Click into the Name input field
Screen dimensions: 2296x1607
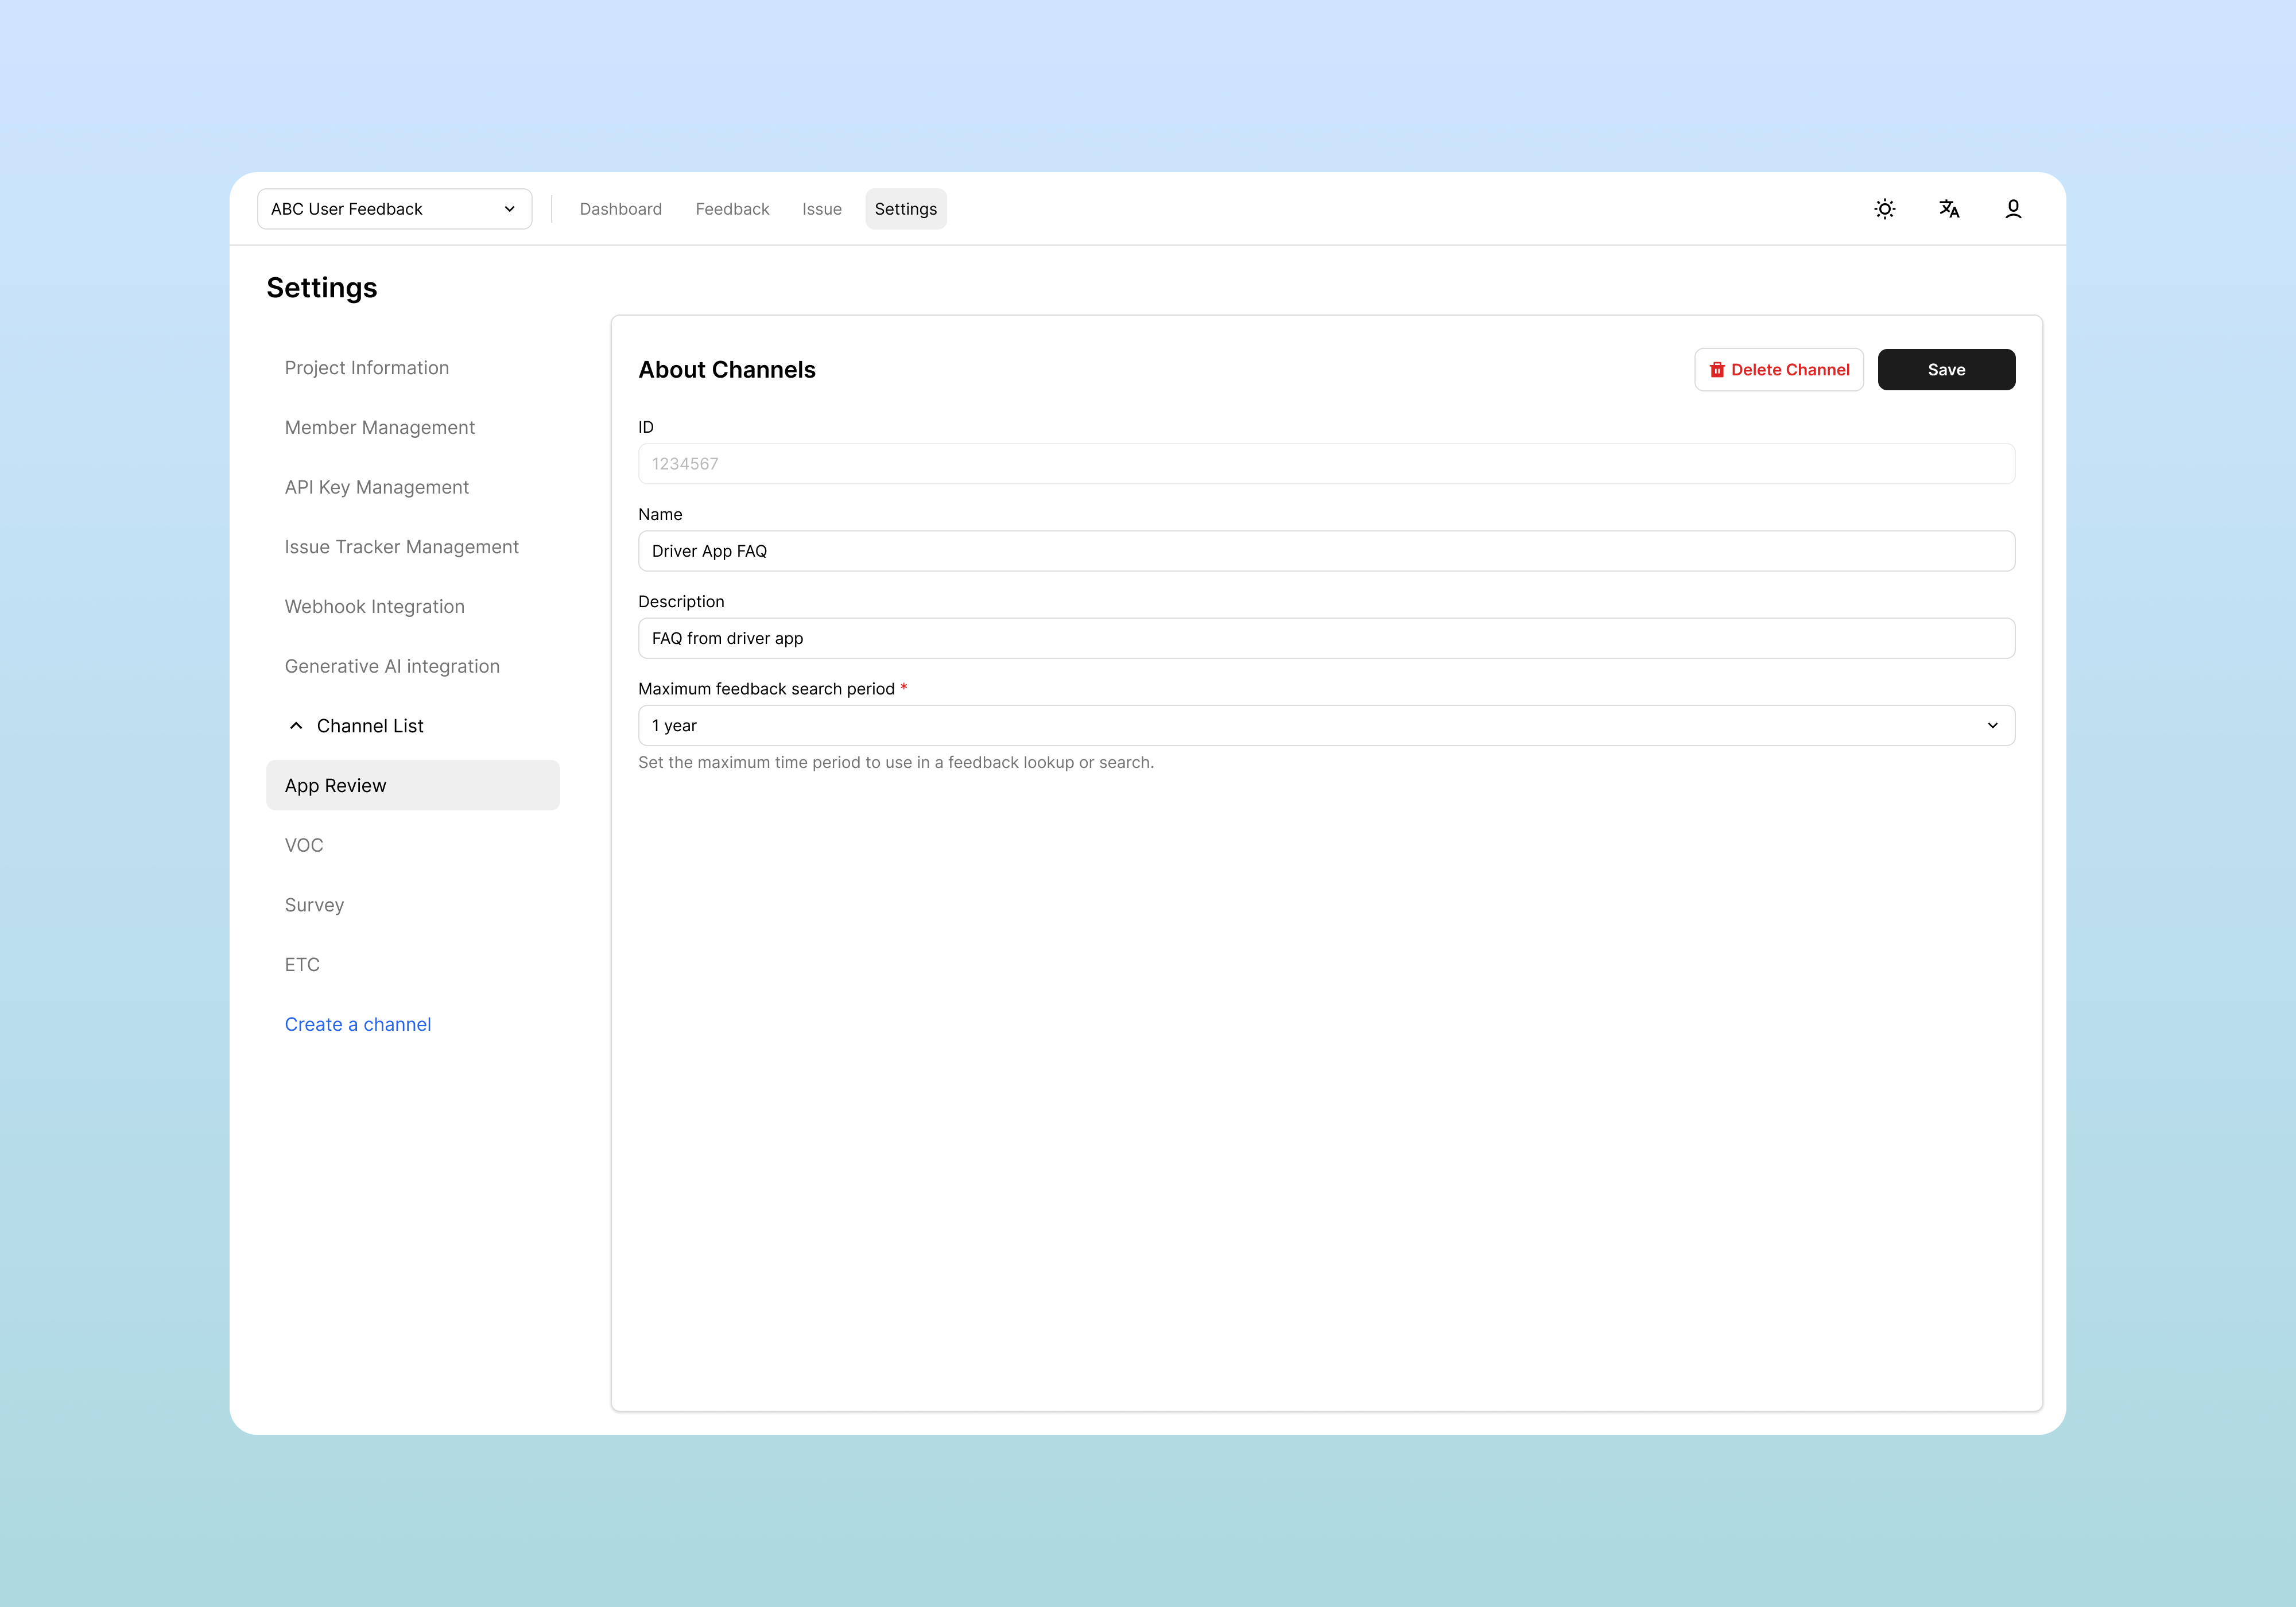[x=1325, y=551]
